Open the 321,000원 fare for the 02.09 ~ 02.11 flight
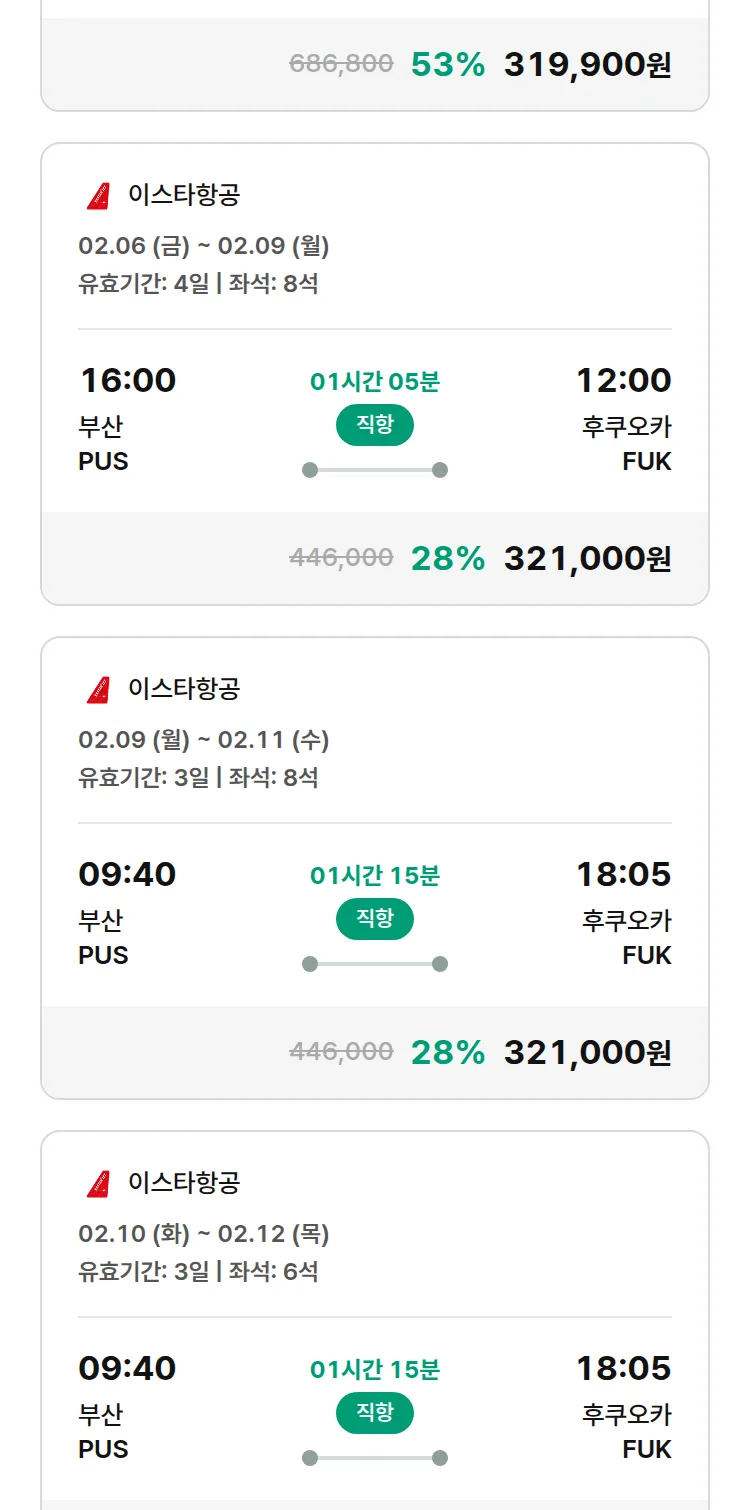The height and width of the screenshot is (1510, 750). coord(587,1053)
